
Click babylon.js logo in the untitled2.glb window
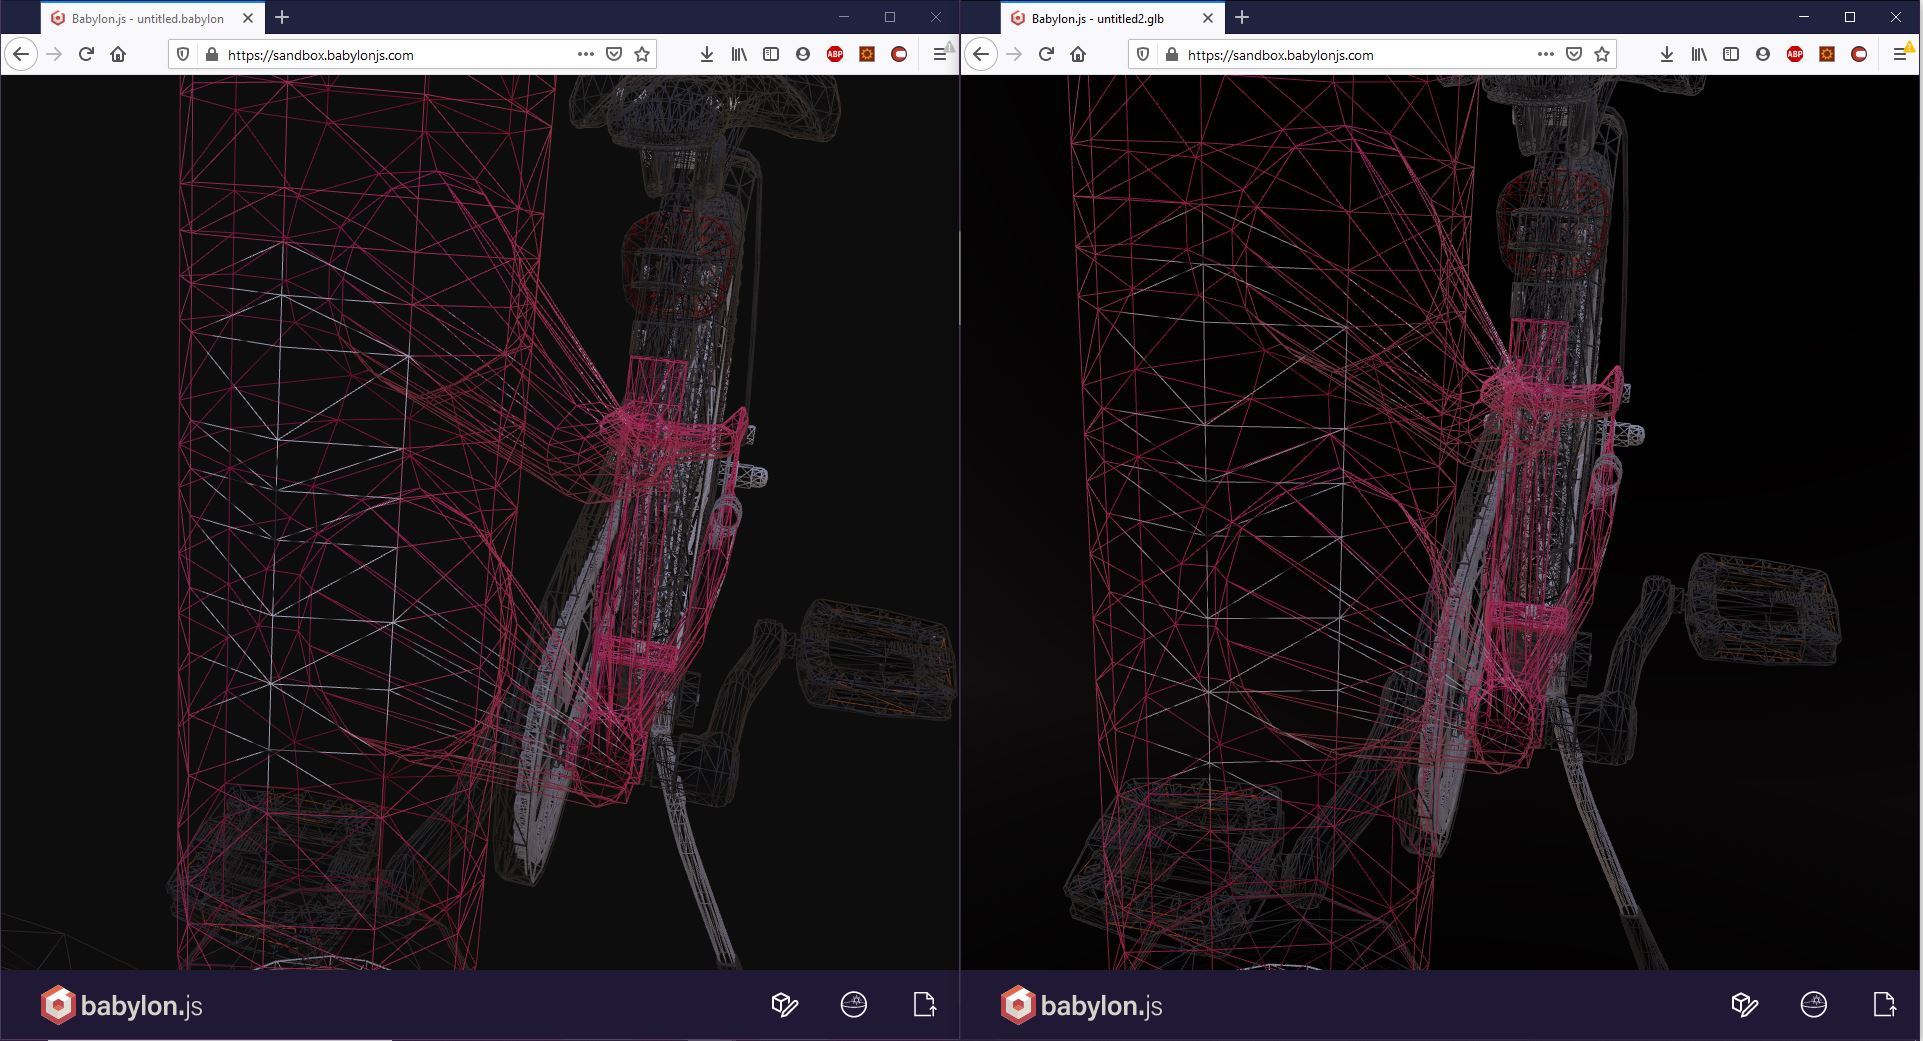click(1081, 1005)
